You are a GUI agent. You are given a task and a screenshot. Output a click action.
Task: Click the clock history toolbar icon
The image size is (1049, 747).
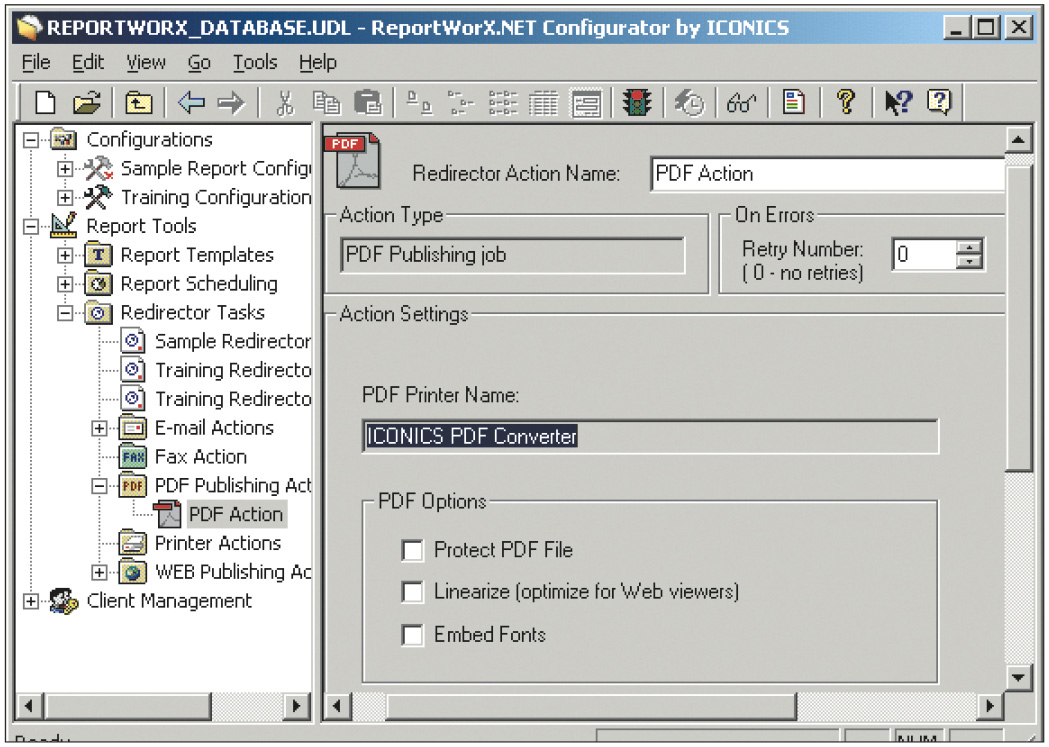click(689, 103)
